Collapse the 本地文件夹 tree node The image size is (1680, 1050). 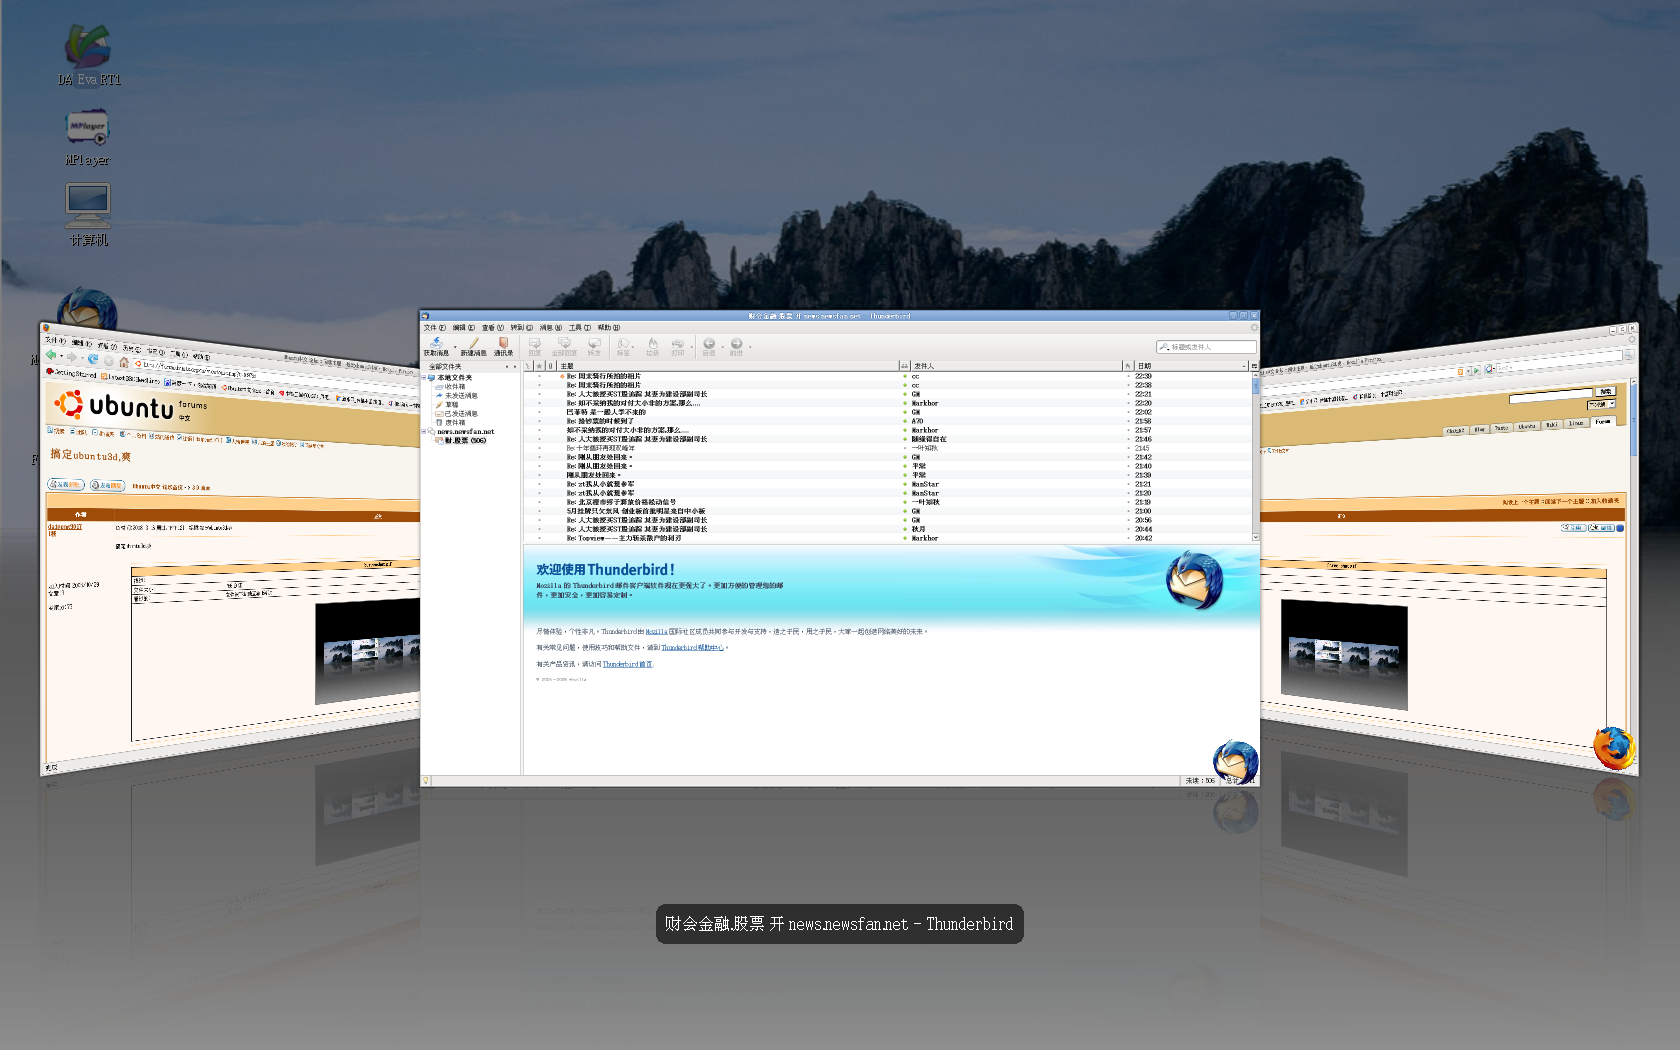424,377
